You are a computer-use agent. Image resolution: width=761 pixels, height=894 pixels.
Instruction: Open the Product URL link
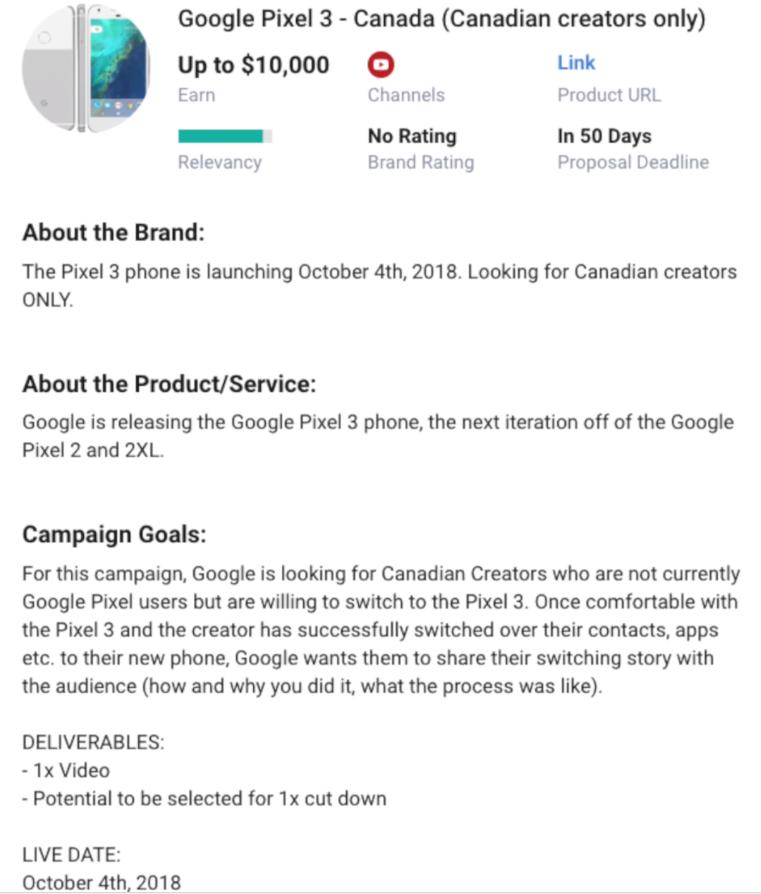click(x=576, y=63)
